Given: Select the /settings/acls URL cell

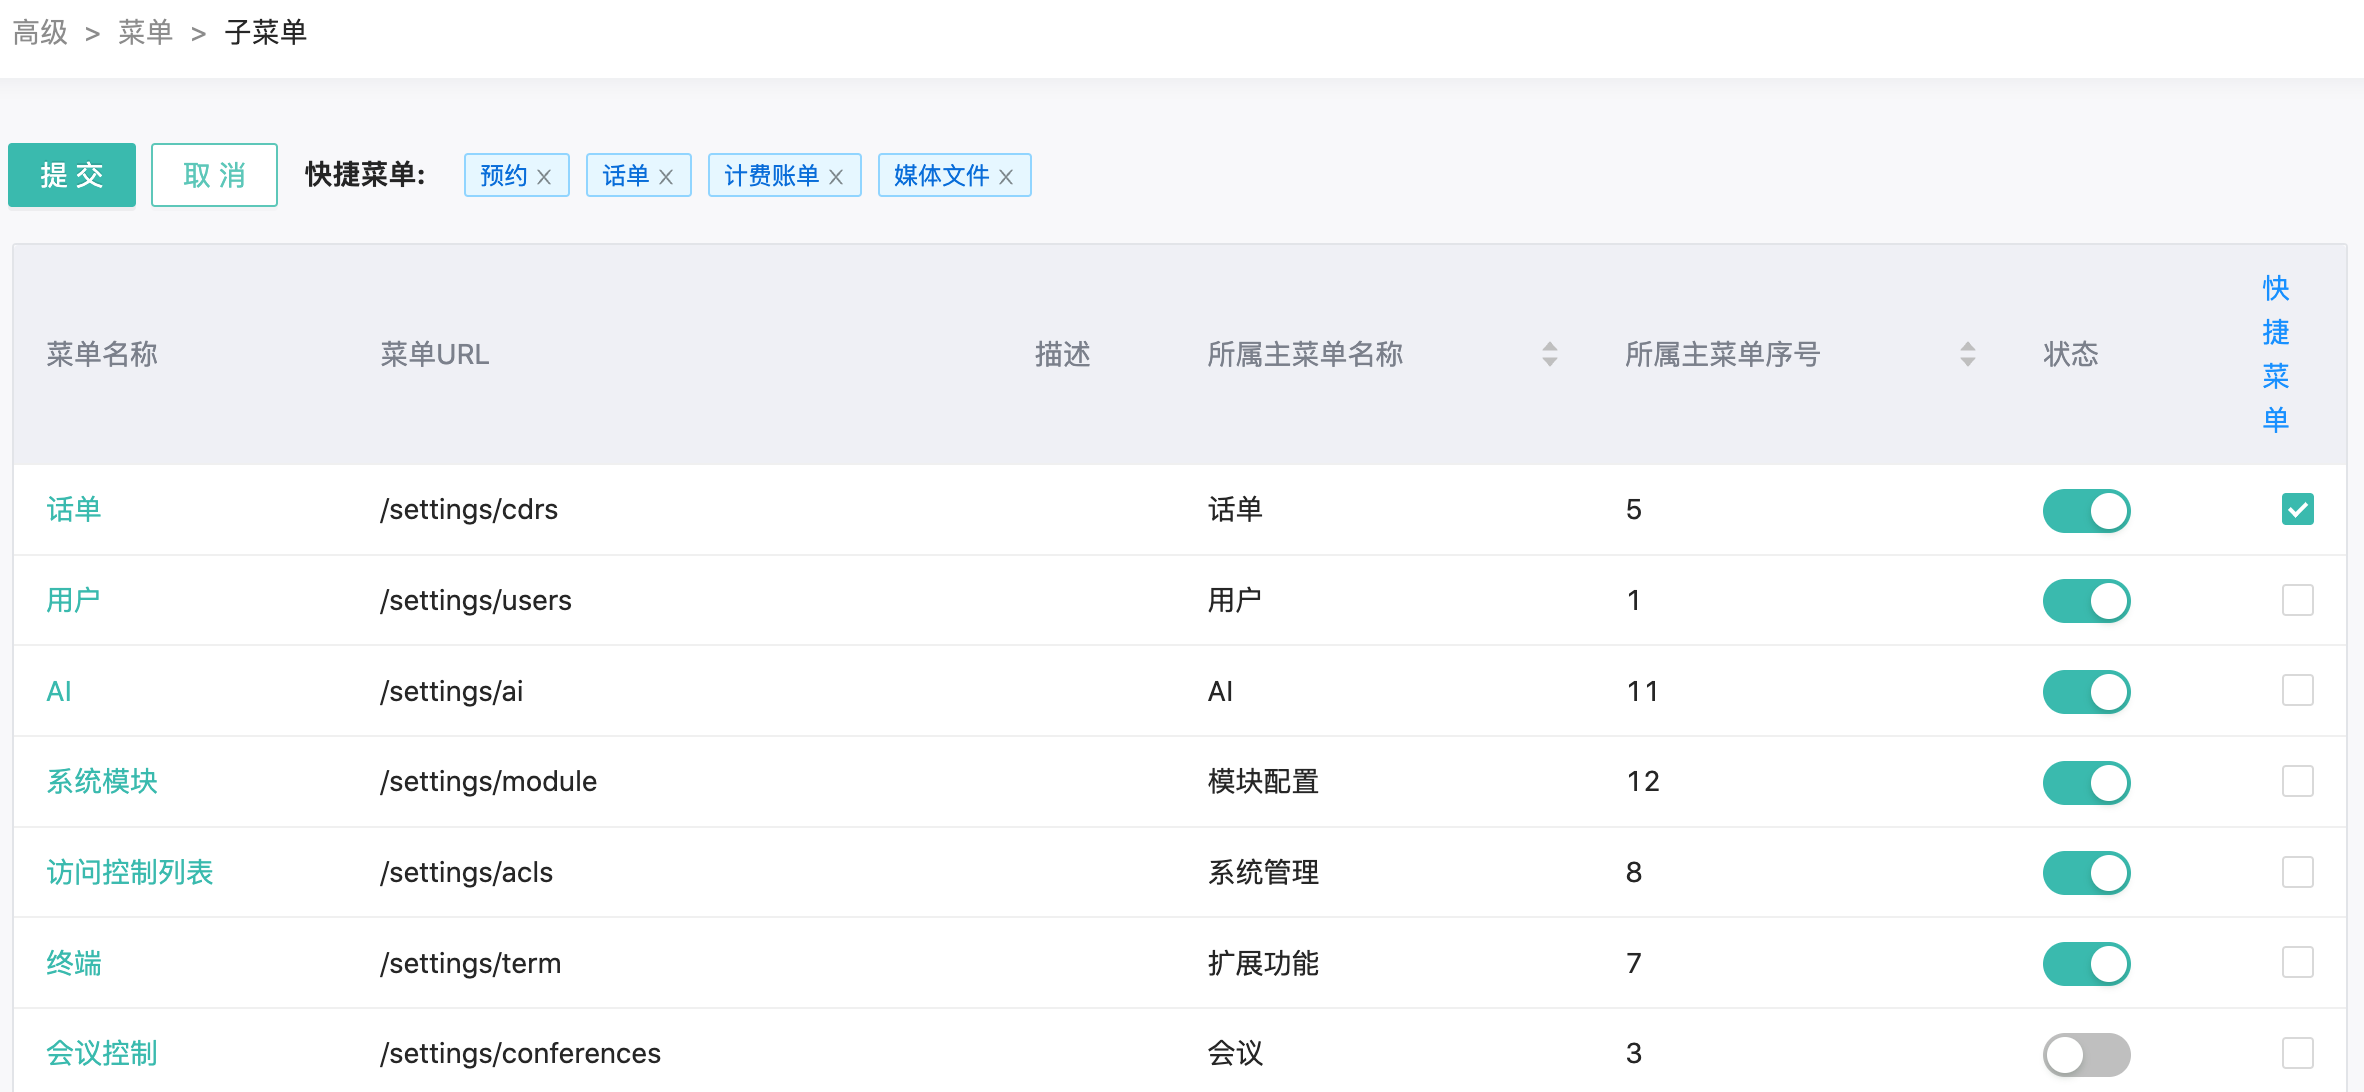Looking at the screenshot, I should (x=467, y=872).
